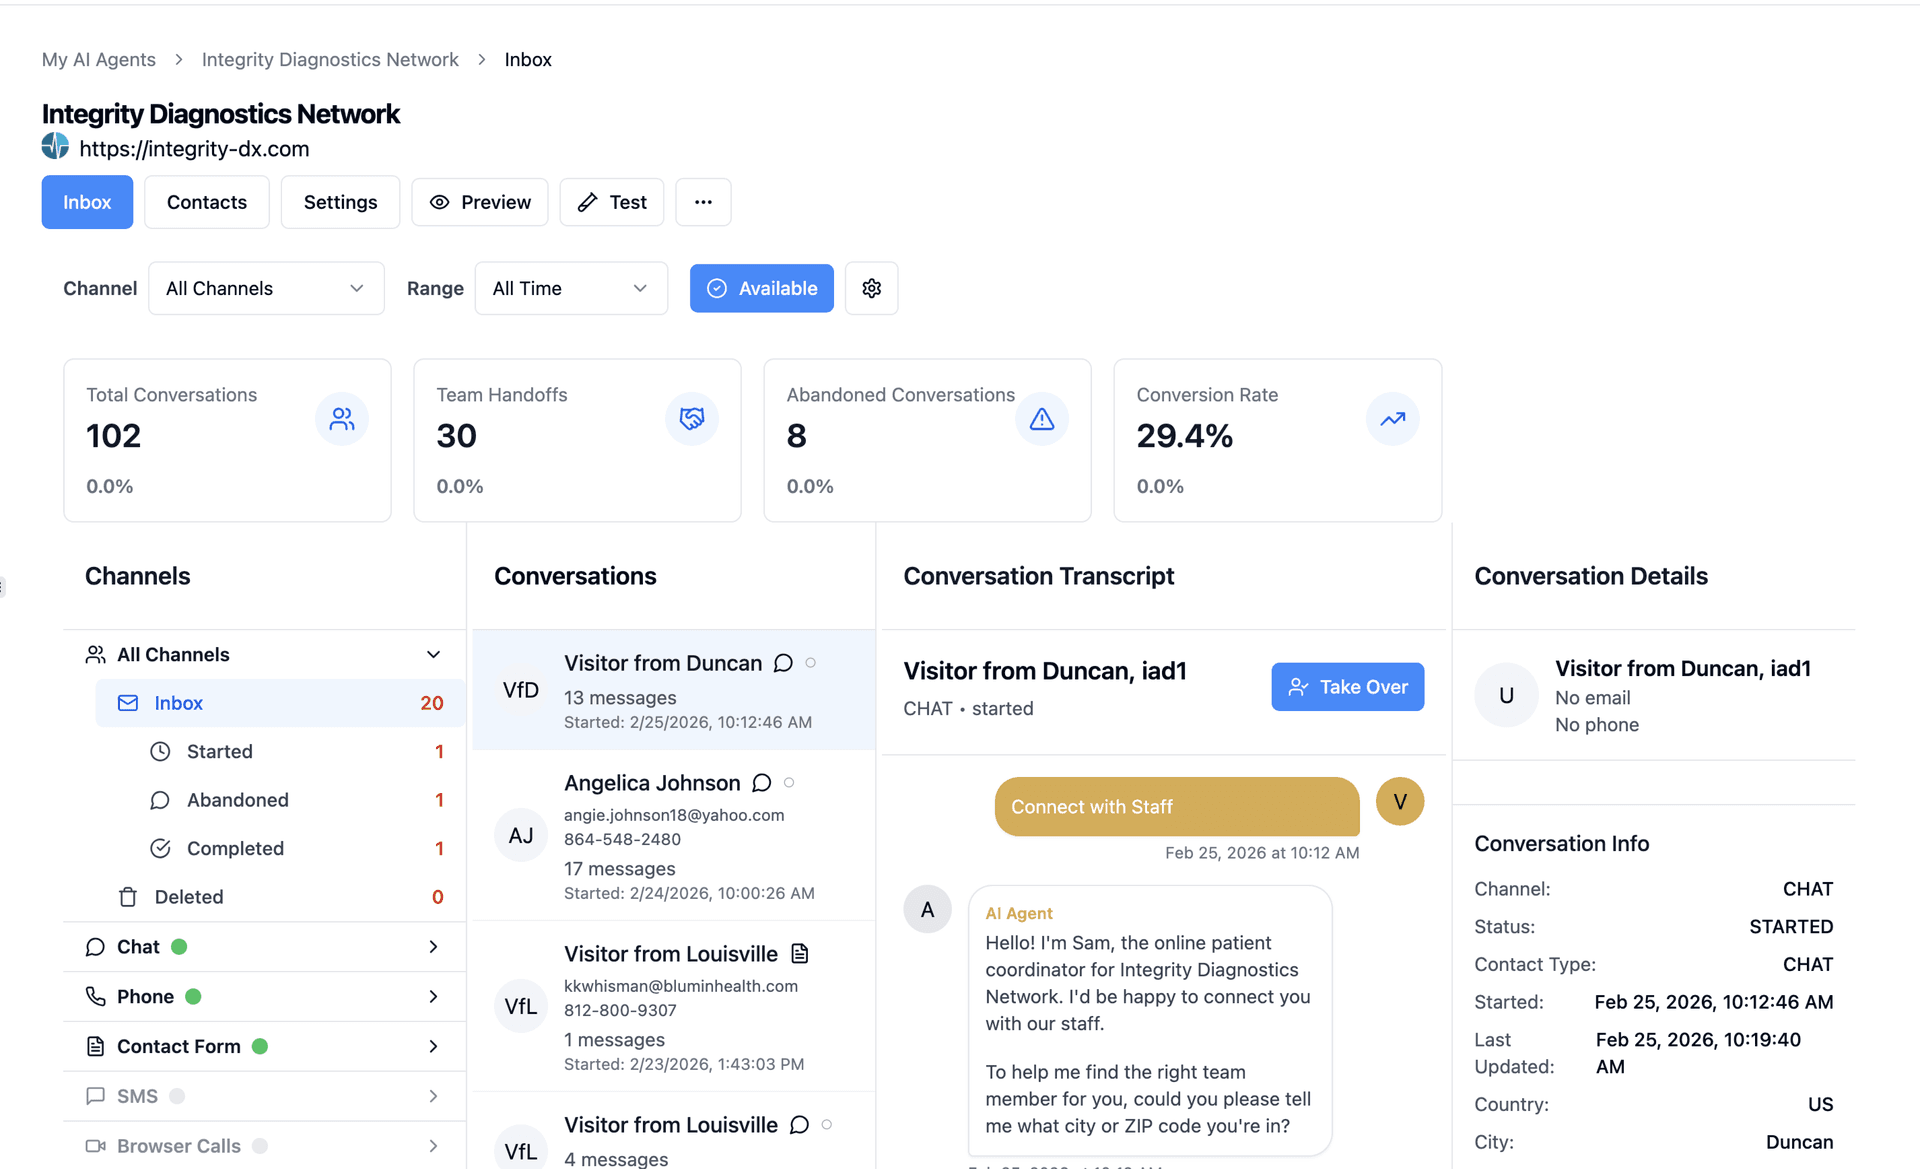Expand the Chat channel row

click(265, 946)
